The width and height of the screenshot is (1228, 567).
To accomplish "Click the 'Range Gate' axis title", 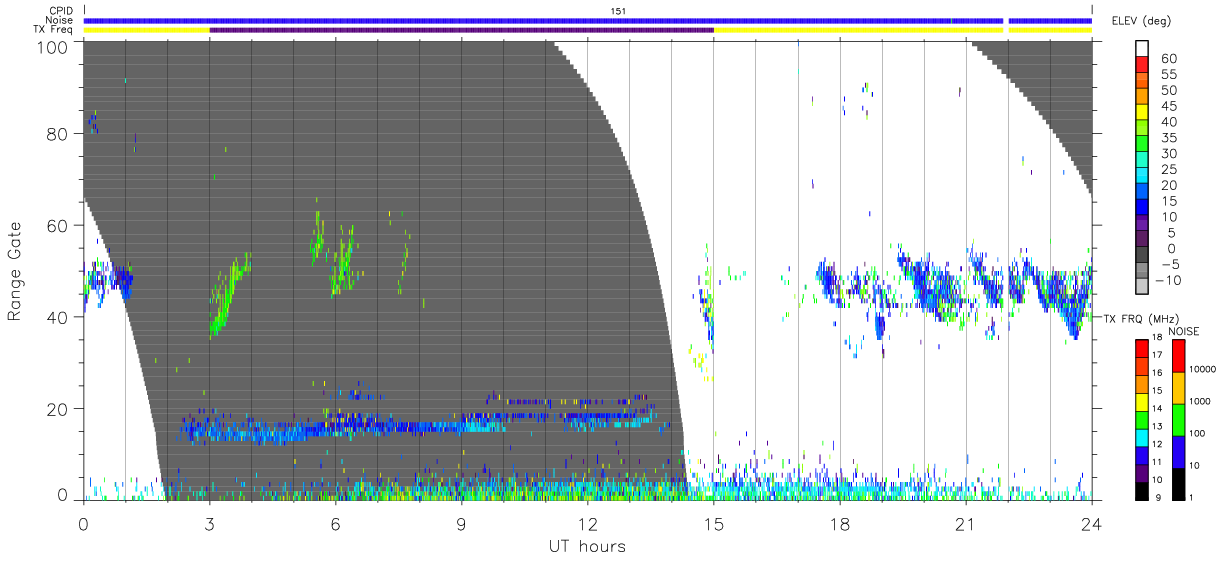I will coord(15,270).
